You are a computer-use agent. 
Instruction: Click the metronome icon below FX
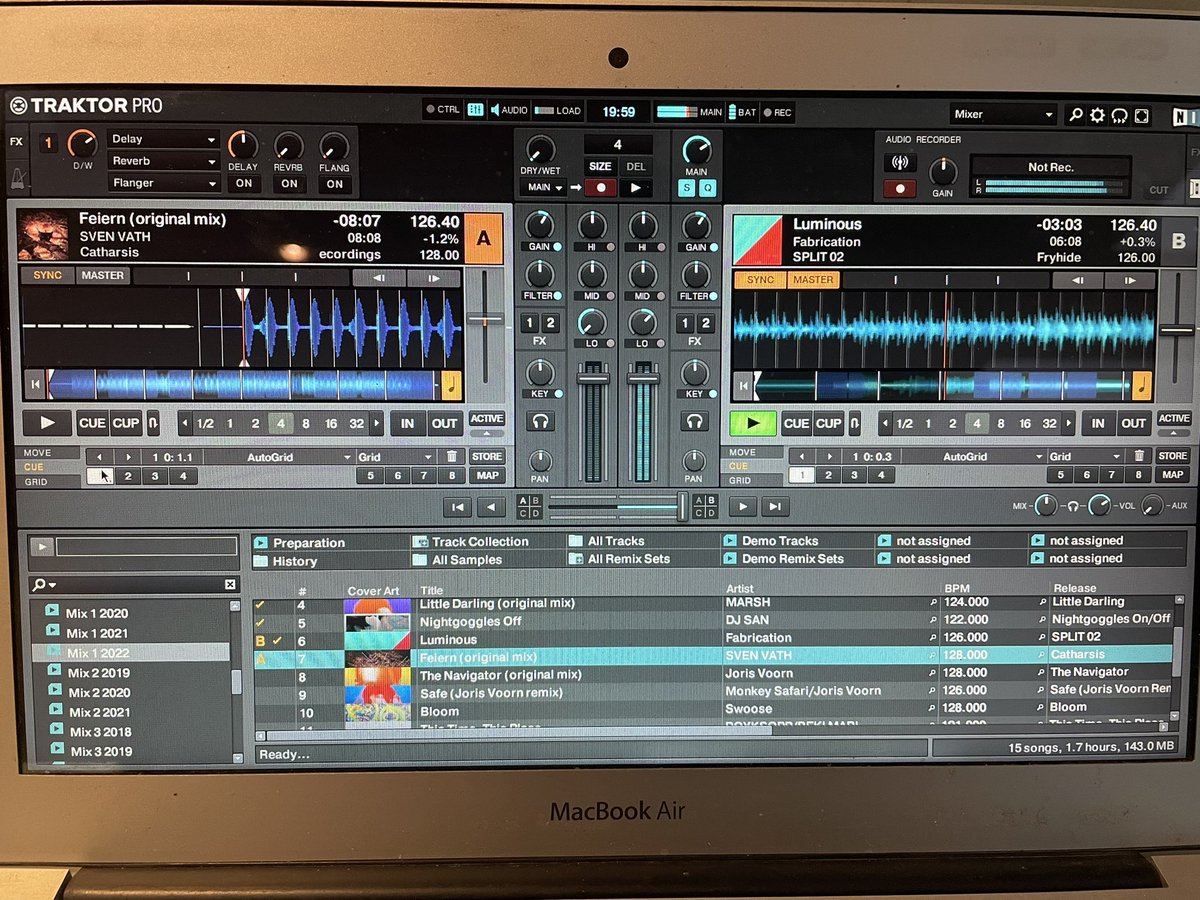point(17,178)
